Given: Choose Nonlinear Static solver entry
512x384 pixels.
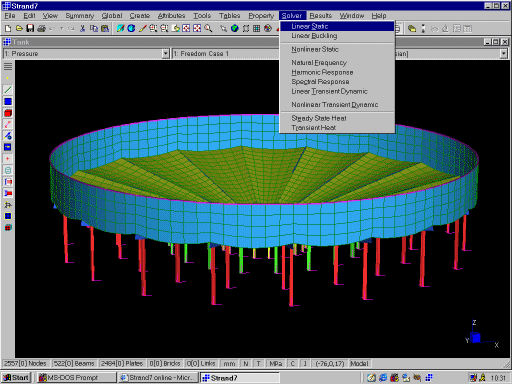Looking at the screenshot, I should 337,49.
